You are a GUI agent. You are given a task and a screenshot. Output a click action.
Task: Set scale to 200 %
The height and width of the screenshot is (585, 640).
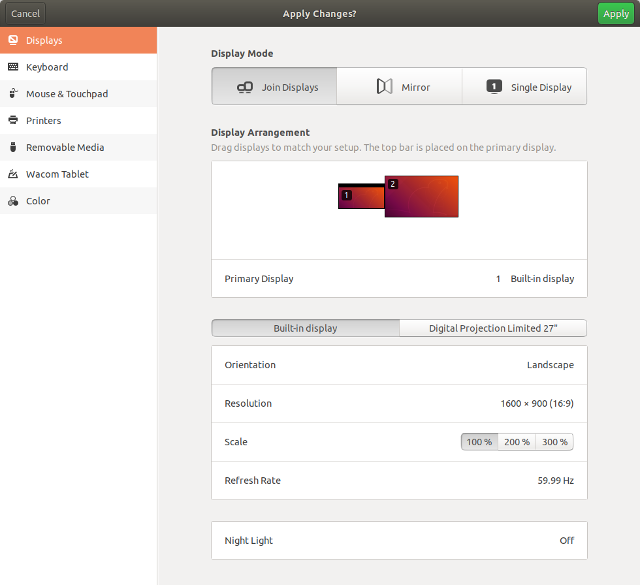tap(517, 442)
